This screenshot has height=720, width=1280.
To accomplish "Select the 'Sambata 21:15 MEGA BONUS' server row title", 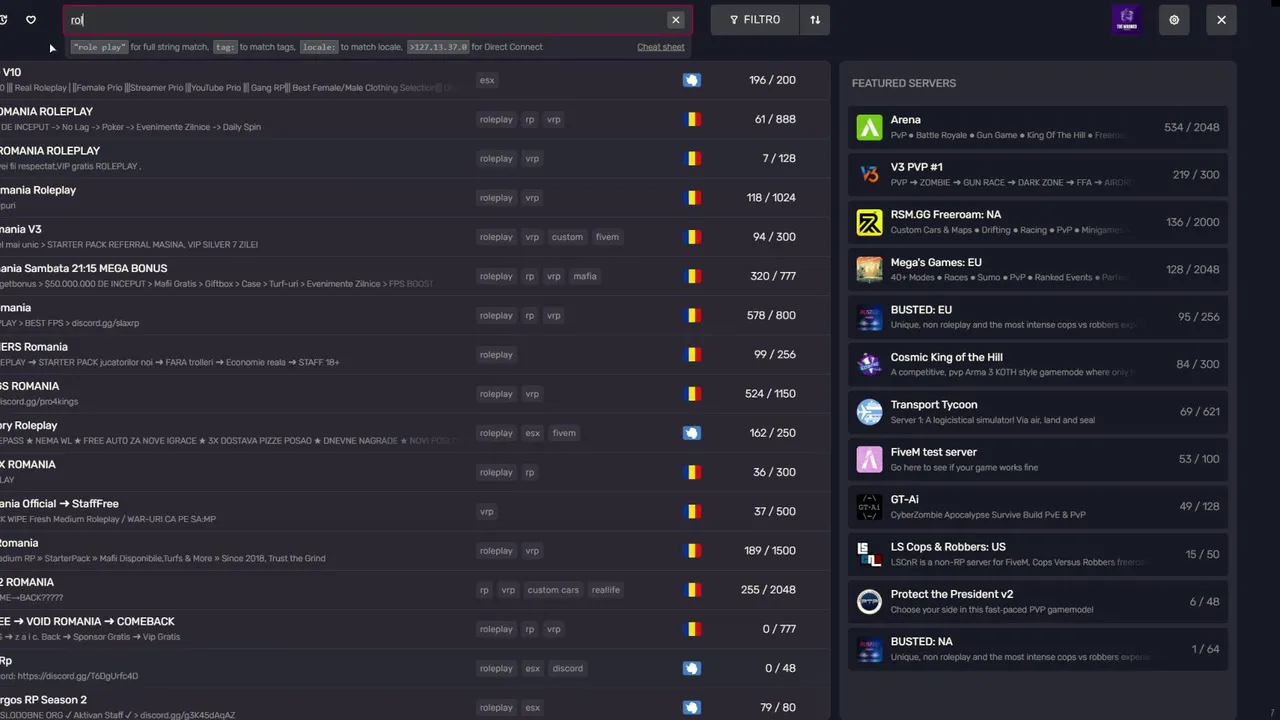I will 84,268.
